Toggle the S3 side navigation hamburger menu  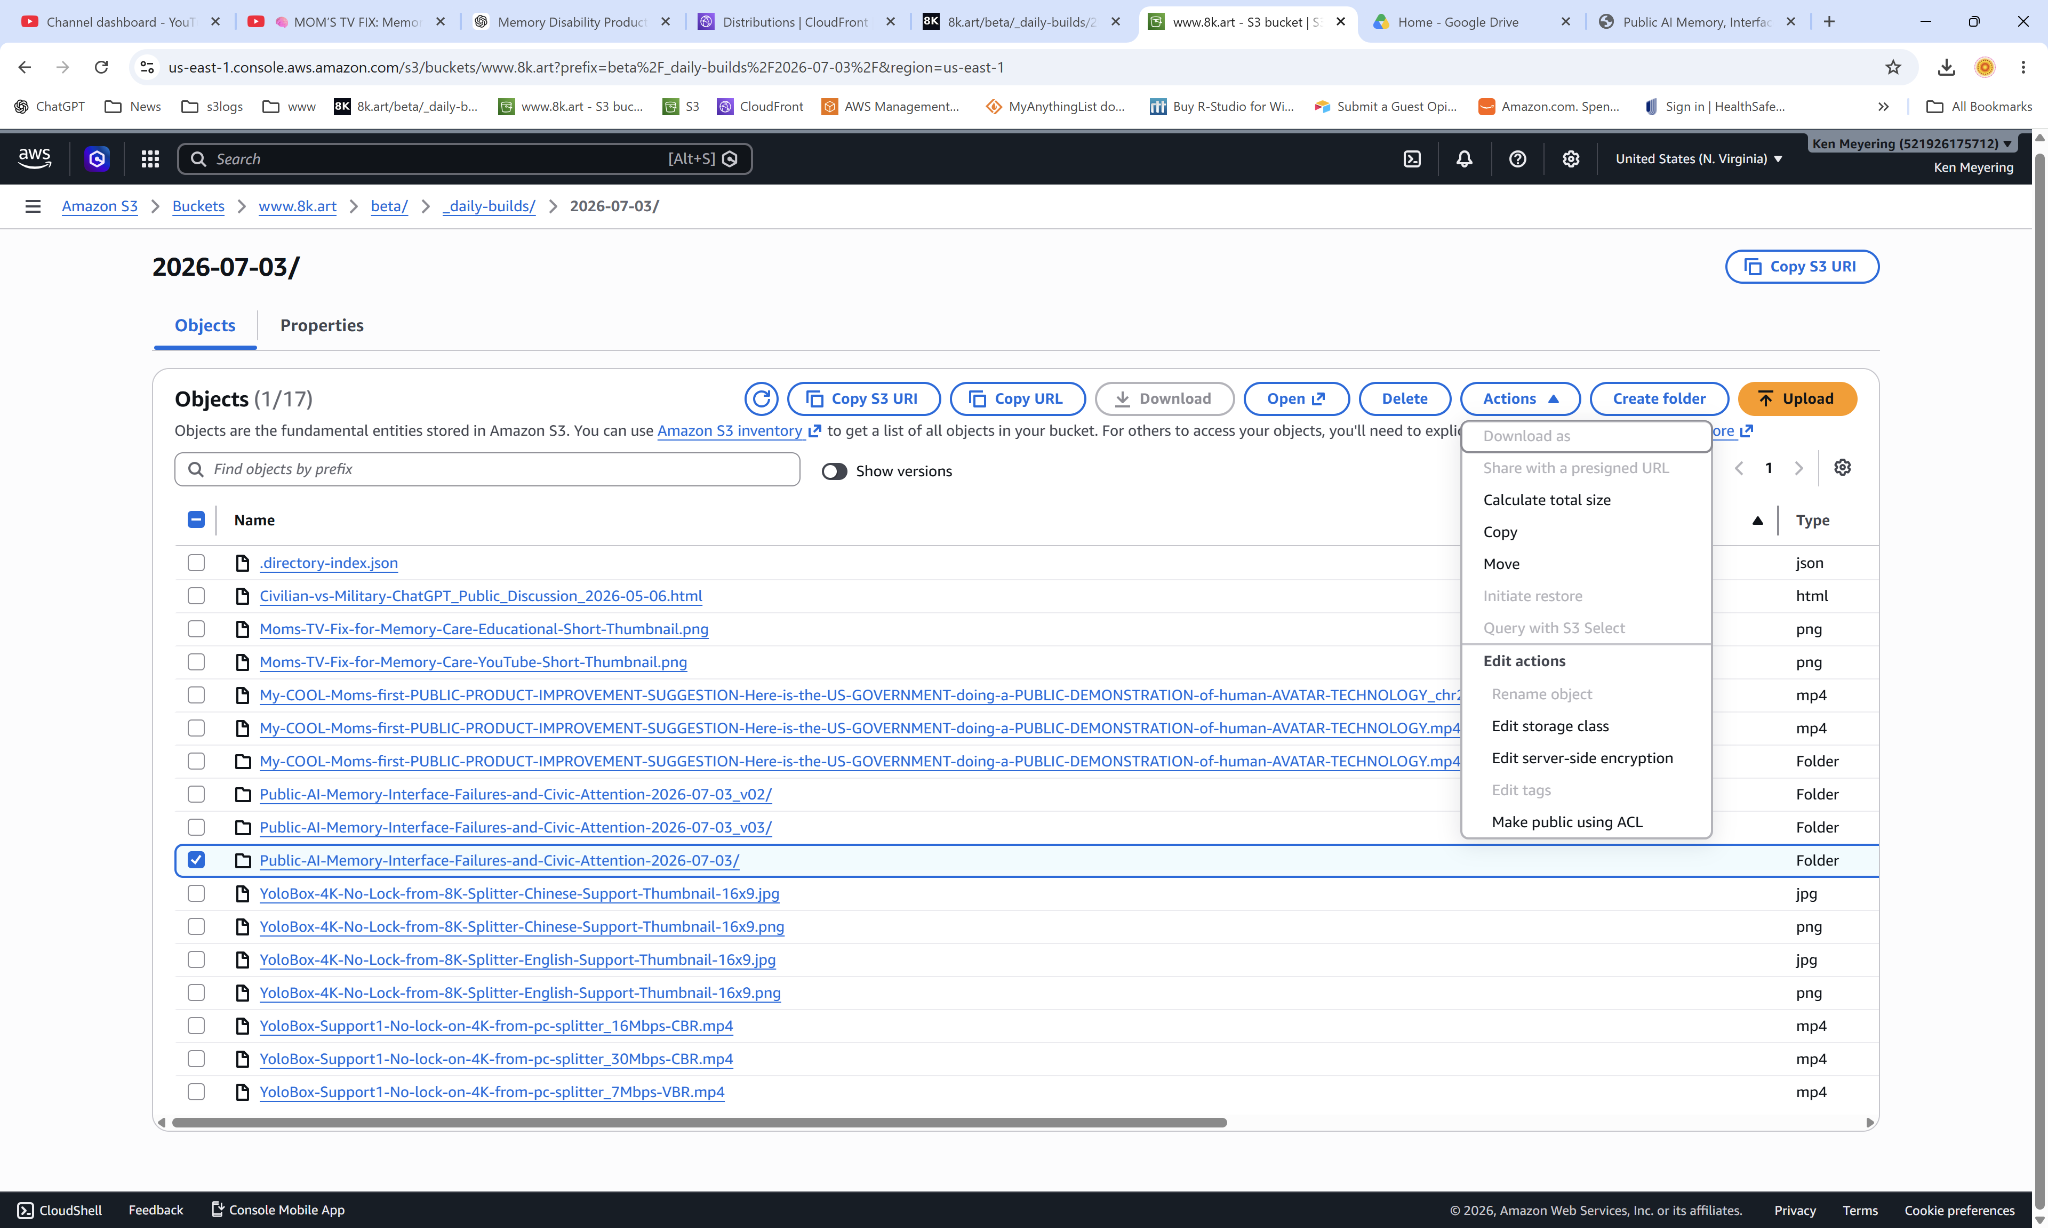33,206
